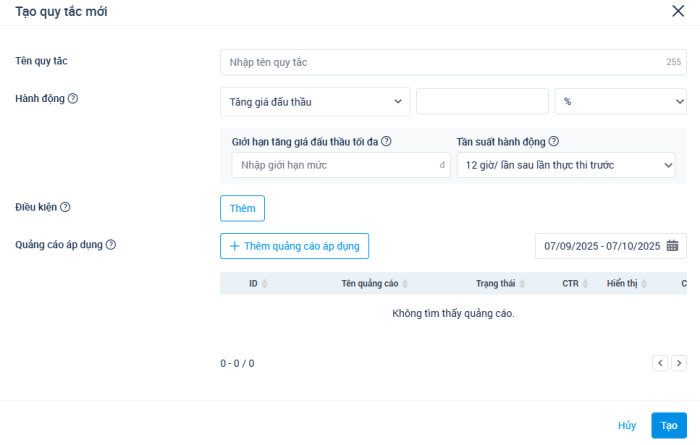Go to next page arrow
Screen dimensions: 700x445
679,363
